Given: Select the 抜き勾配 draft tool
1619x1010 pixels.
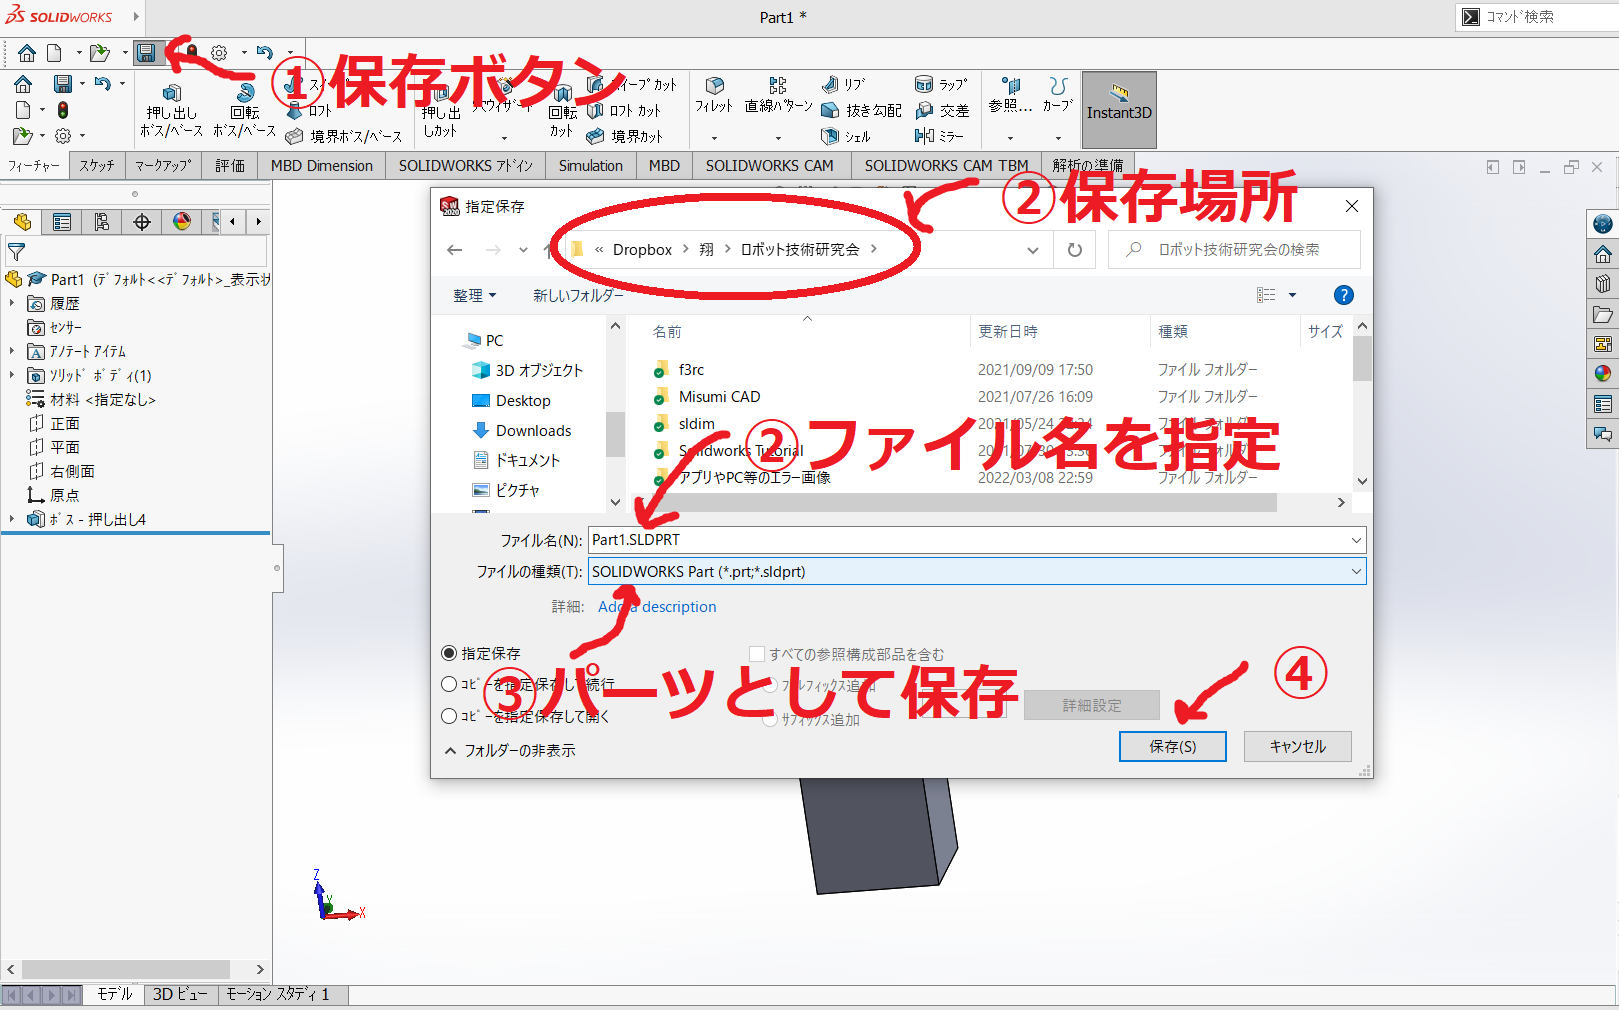Looking at the screenshot, I should point(862,111).
